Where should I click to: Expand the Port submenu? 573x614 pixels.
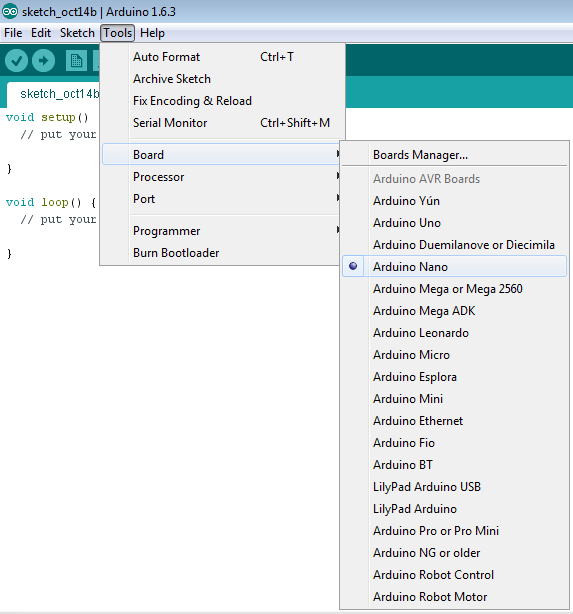coord(221,199)
